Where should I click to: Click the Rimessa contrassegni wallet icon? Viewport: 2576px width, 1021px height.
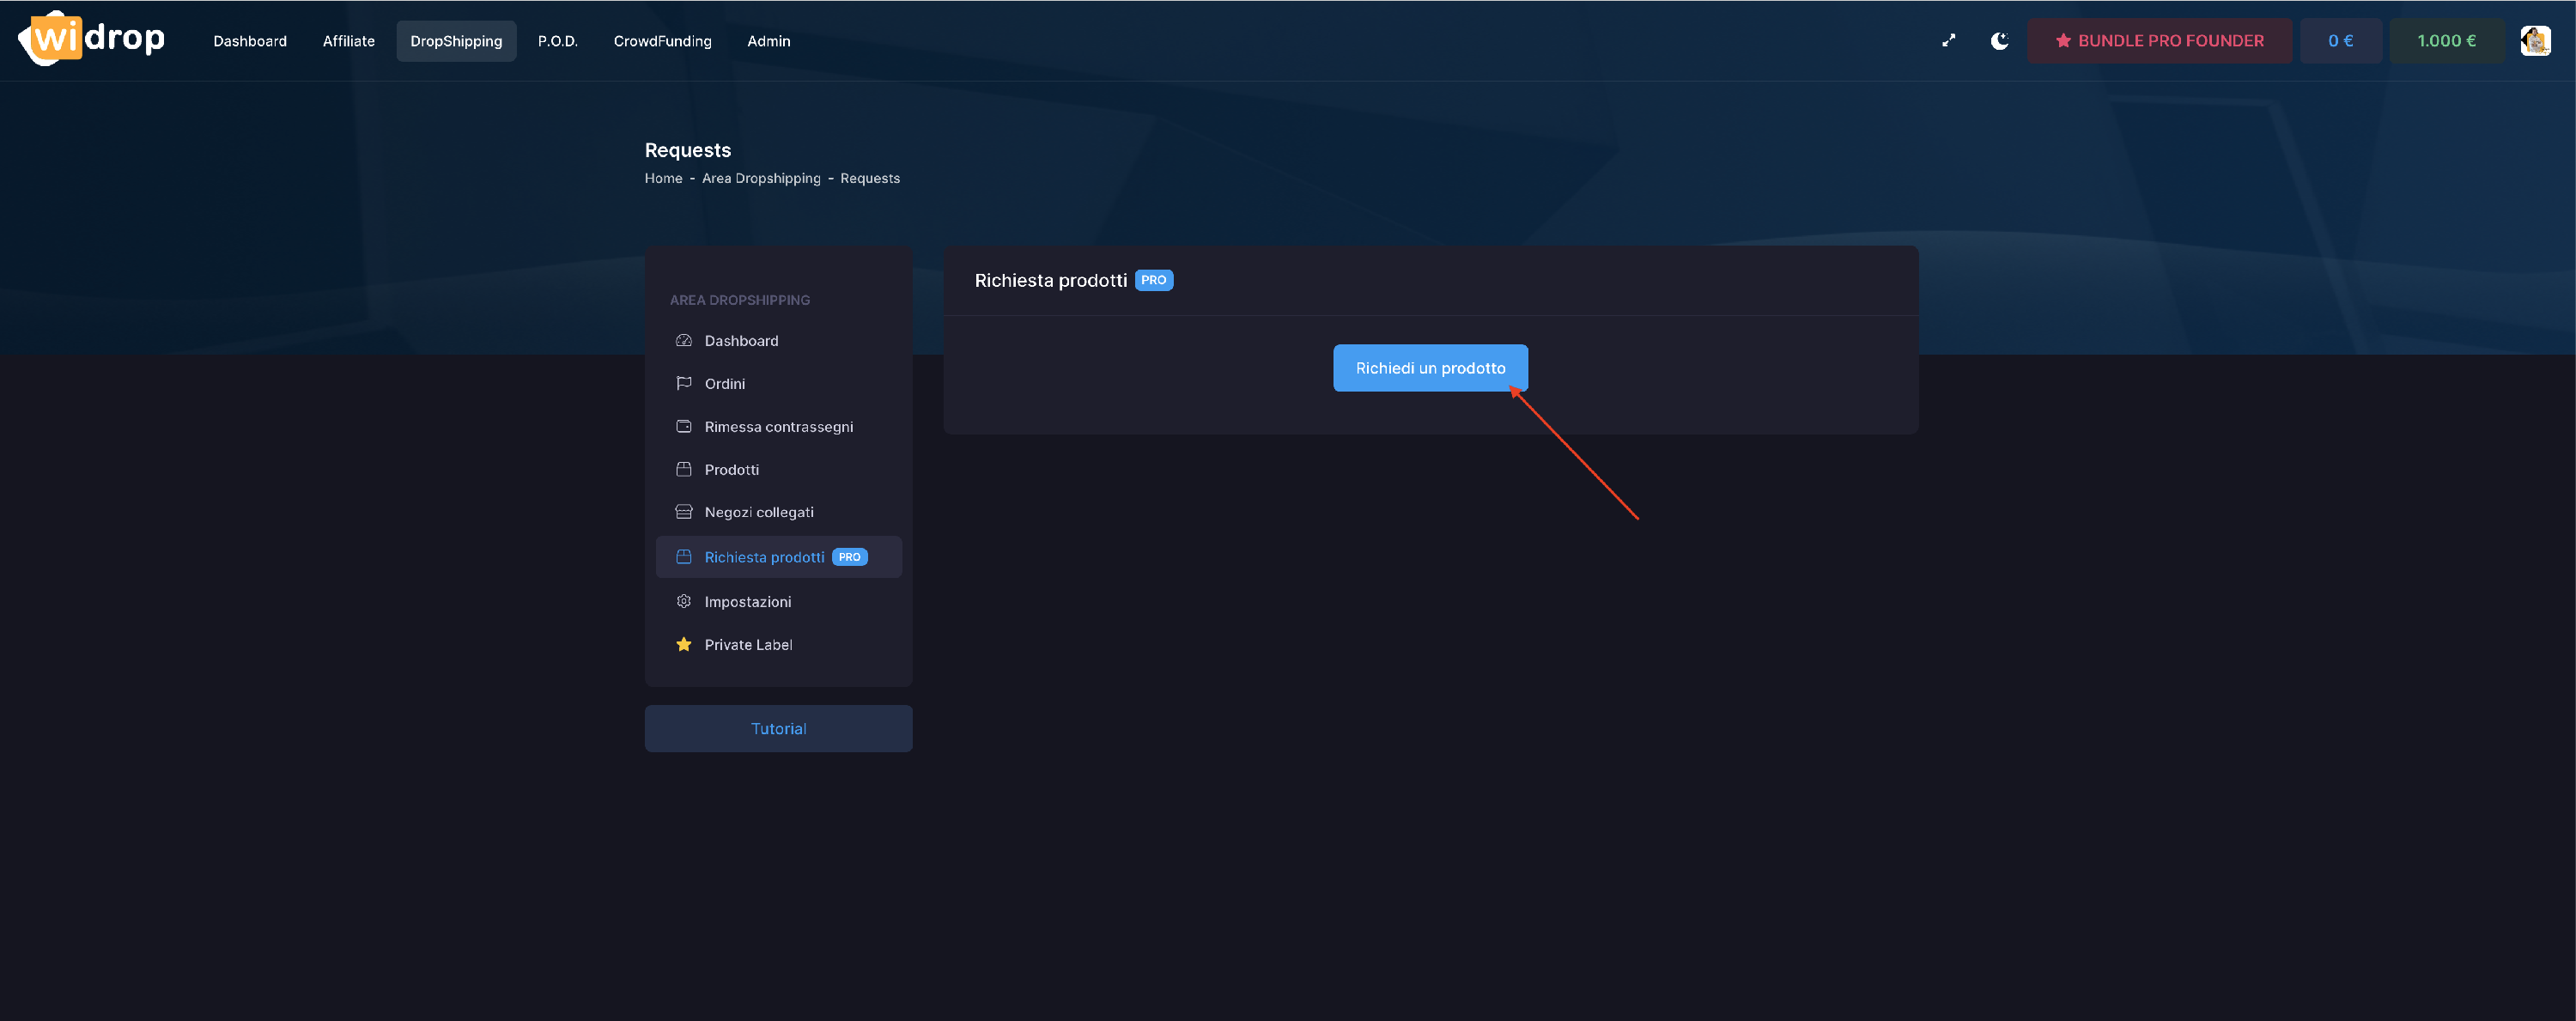(x=684, y=427)
